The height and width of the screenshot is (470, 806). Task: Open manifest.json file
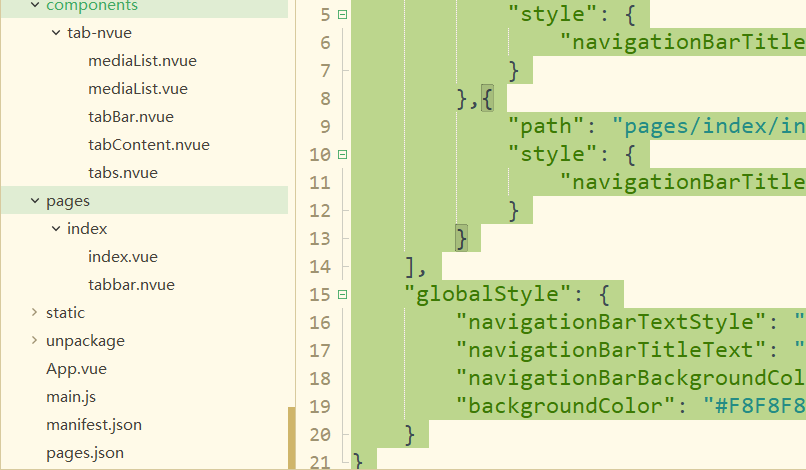click(x=94, y=425)
